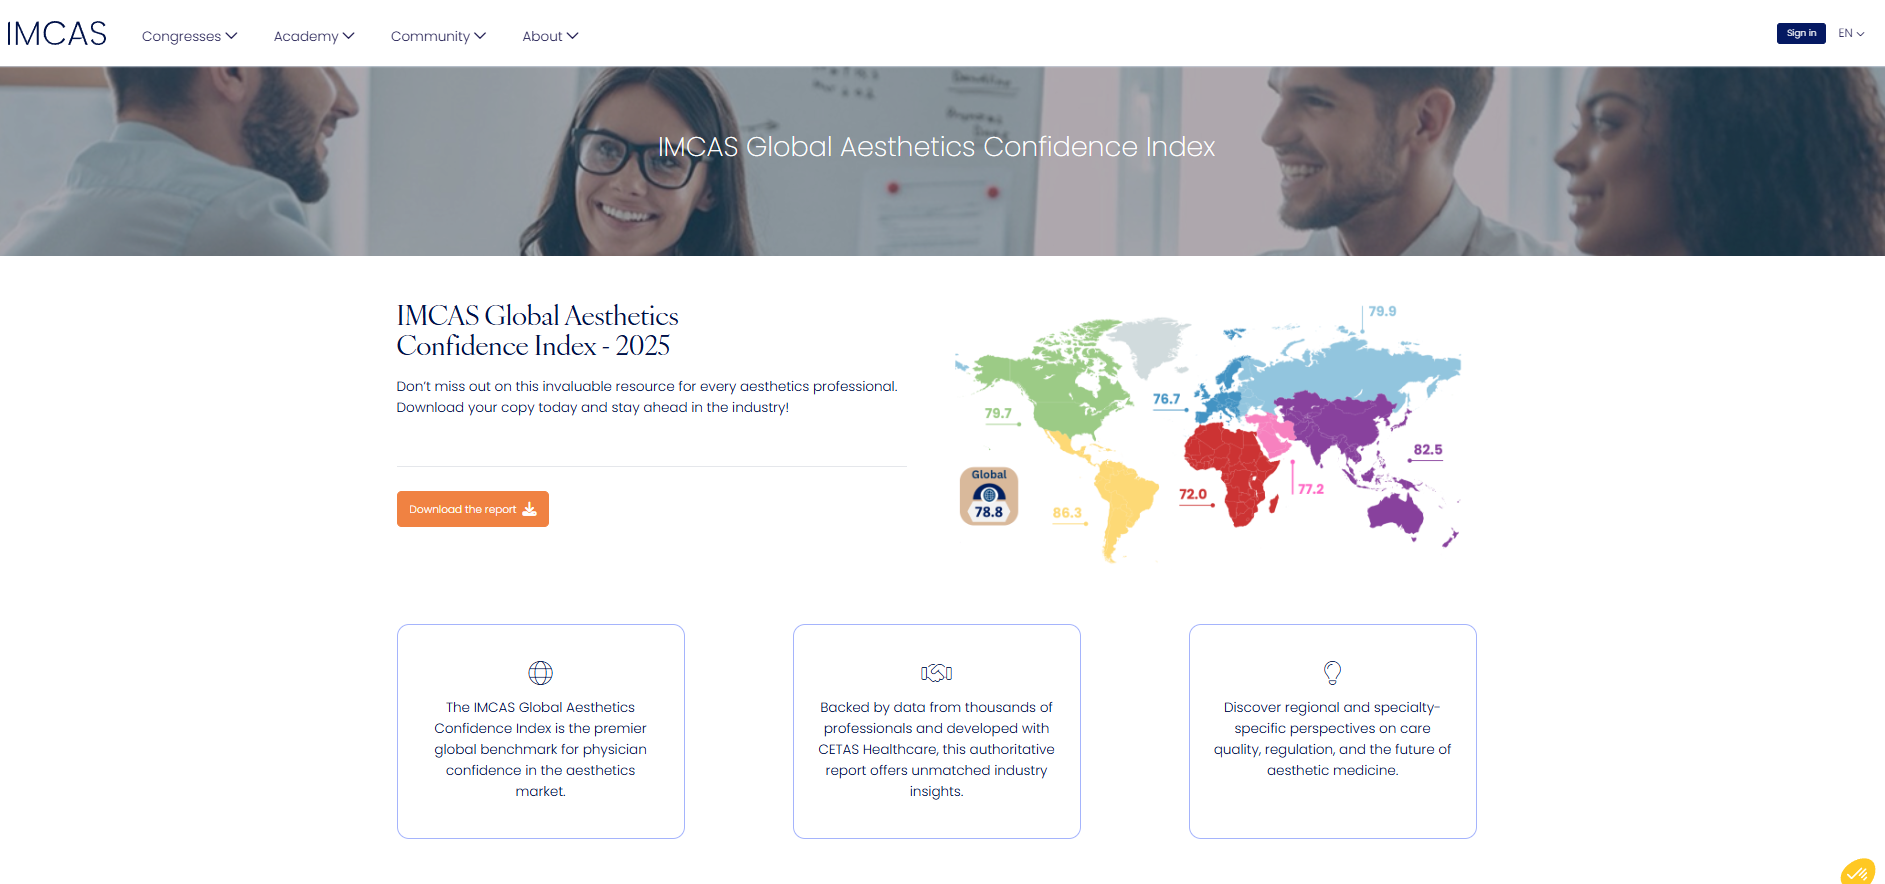Click the 79.7 North America score label
The image size is (1885, 884).
(x=998, y=413)
